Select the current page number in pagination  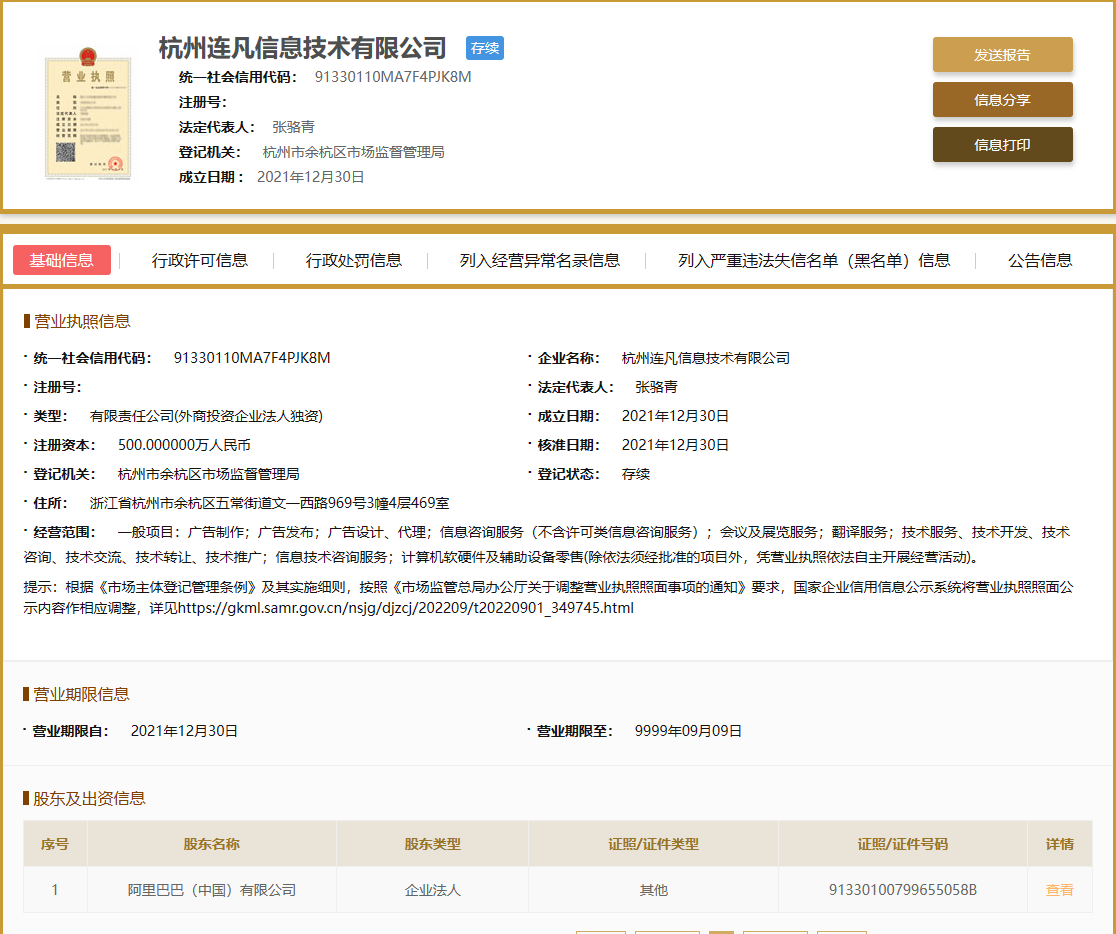[722, 931]
